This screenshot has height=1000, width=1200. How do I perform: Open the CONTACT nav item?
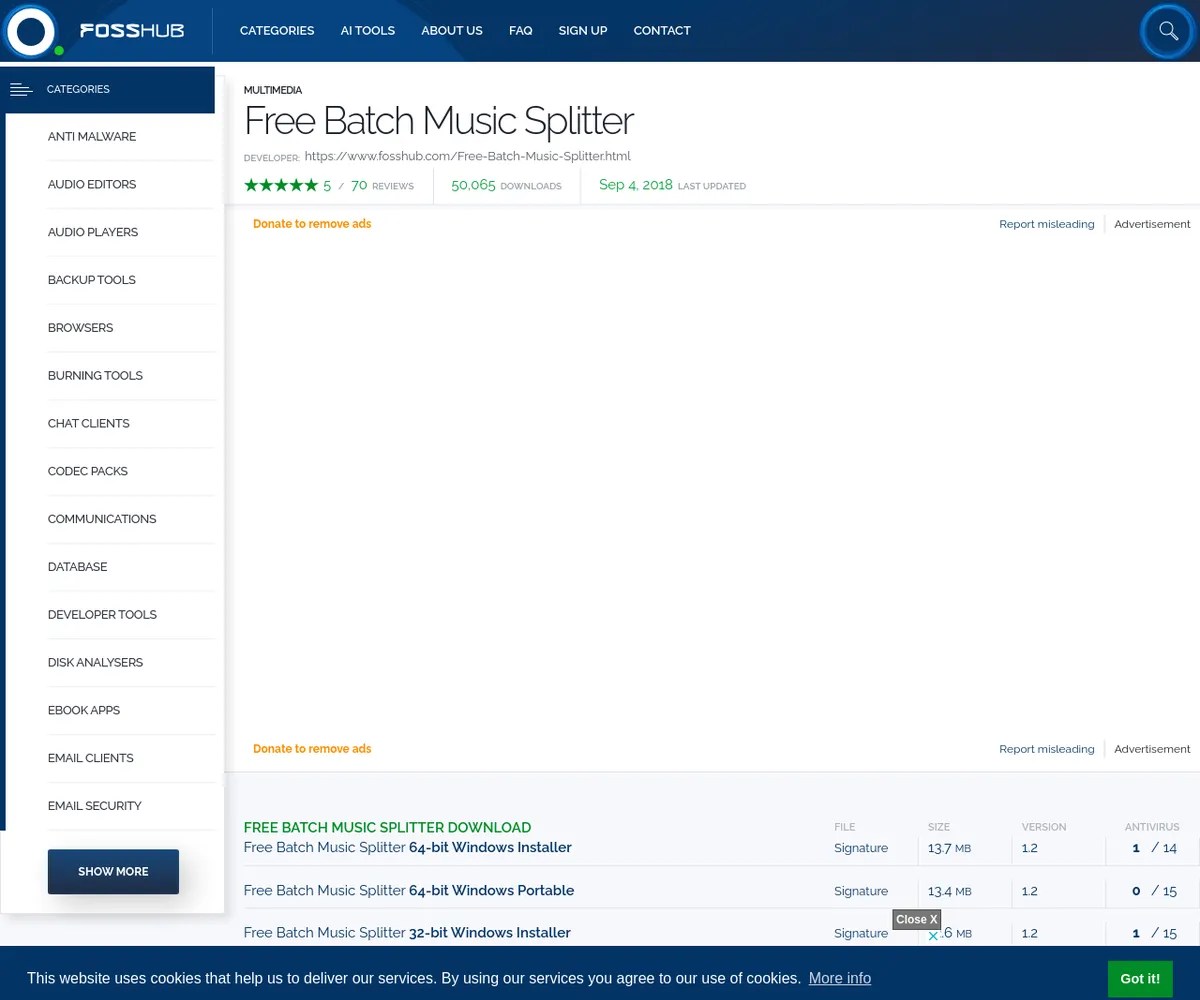pos(662,31)
